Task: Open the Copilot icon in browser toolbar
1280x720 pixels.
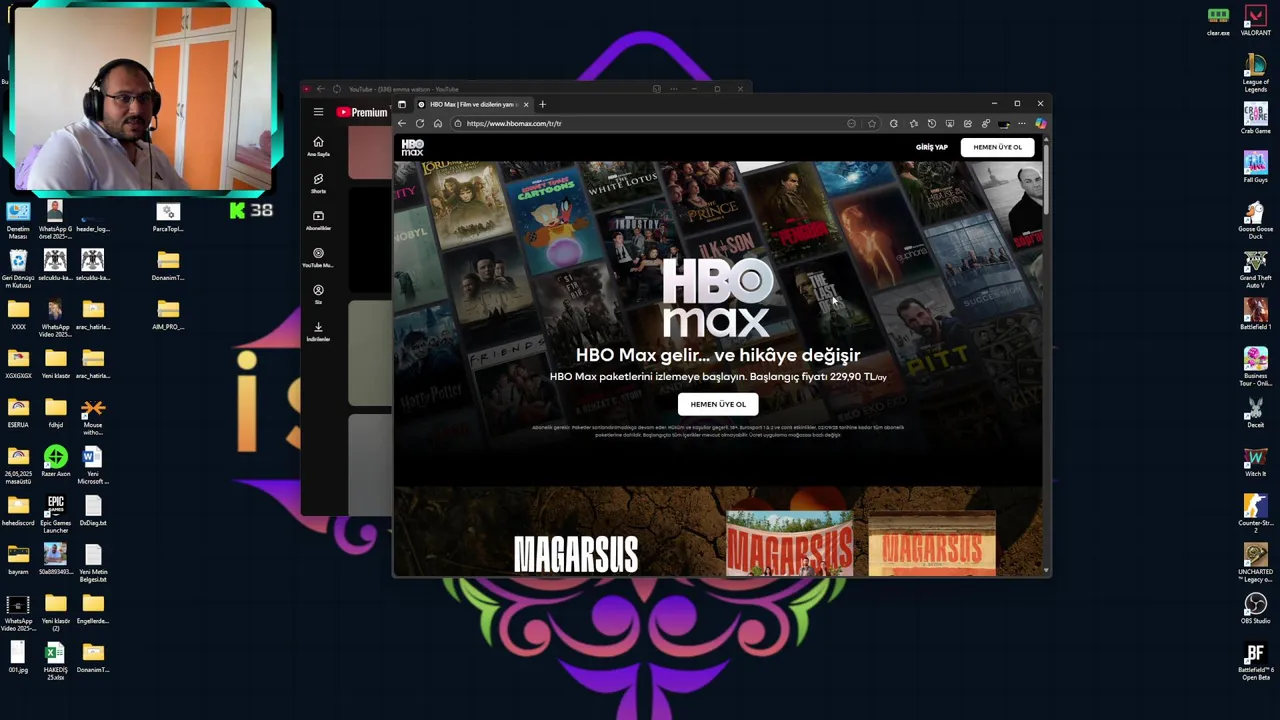Action: (x=1040, y=124)
